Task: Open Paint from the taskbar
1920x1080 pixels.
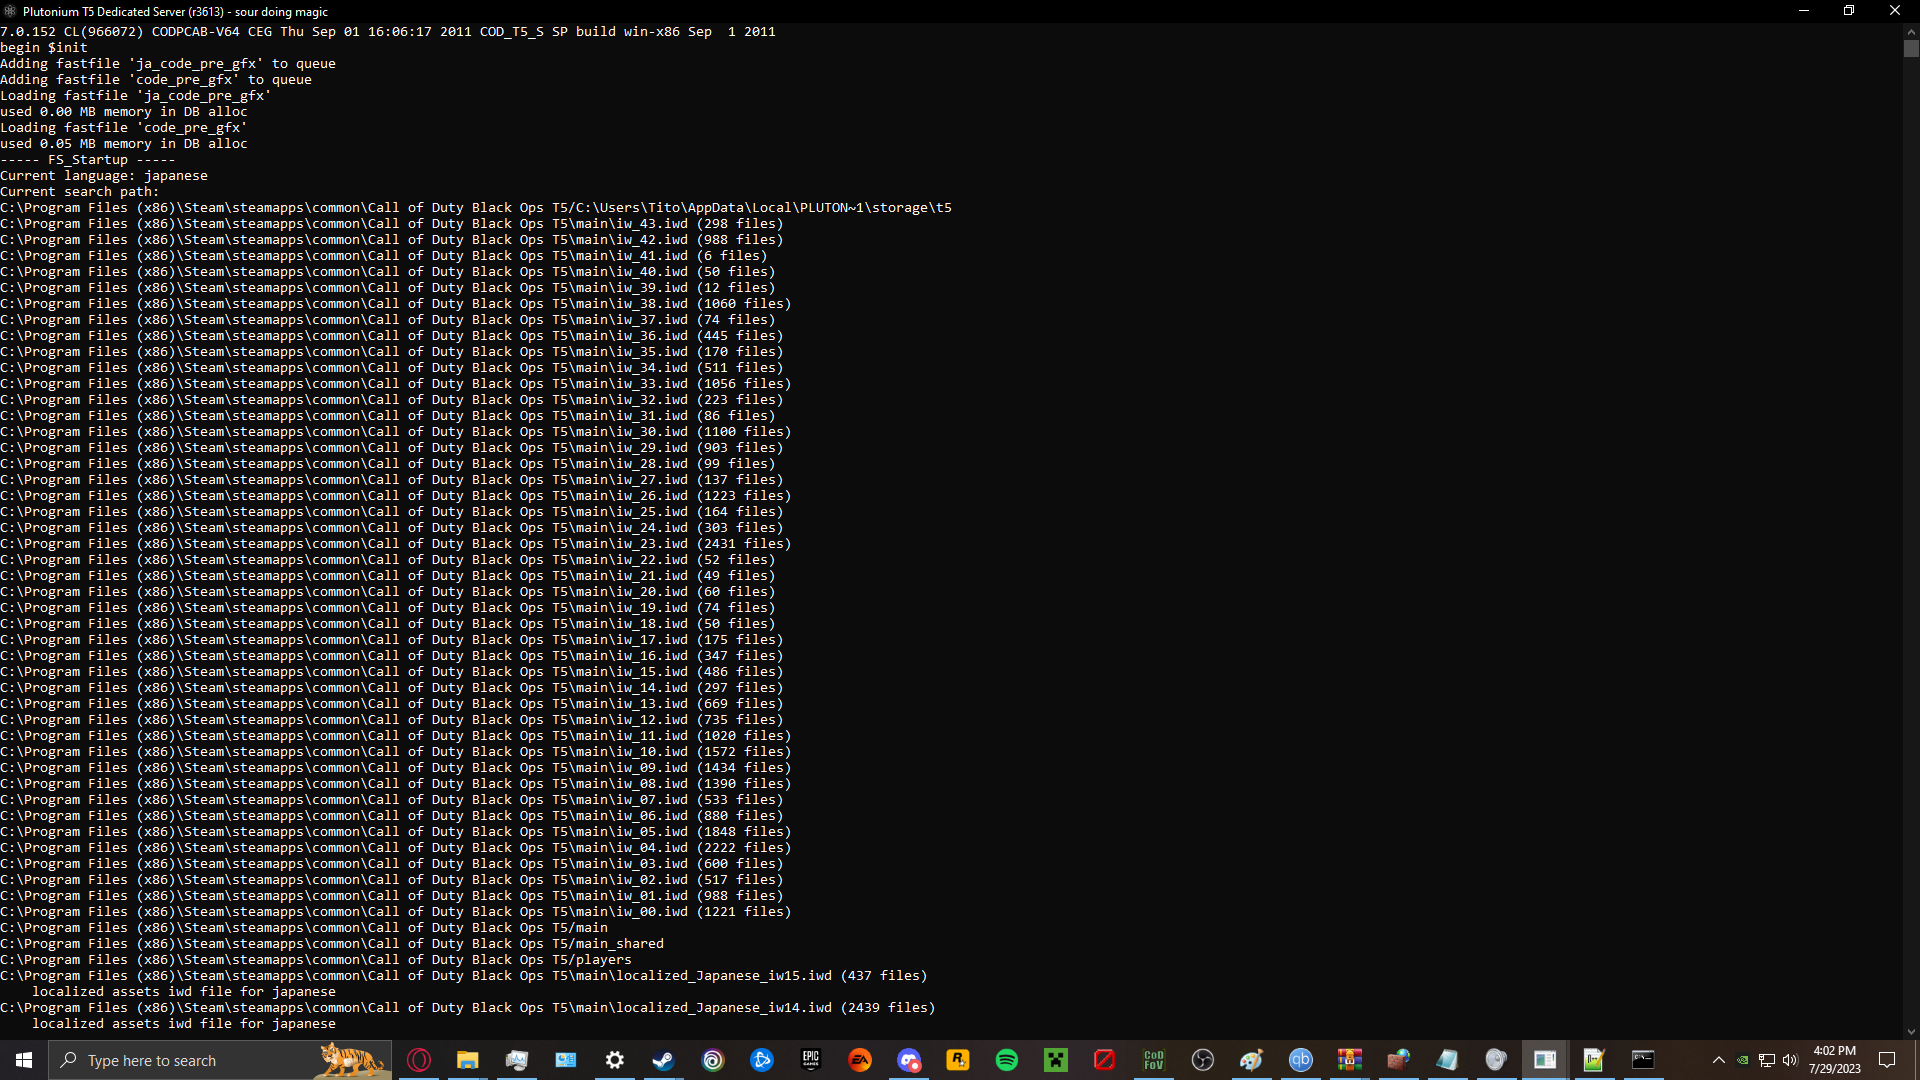Action: point(1252,1060)
